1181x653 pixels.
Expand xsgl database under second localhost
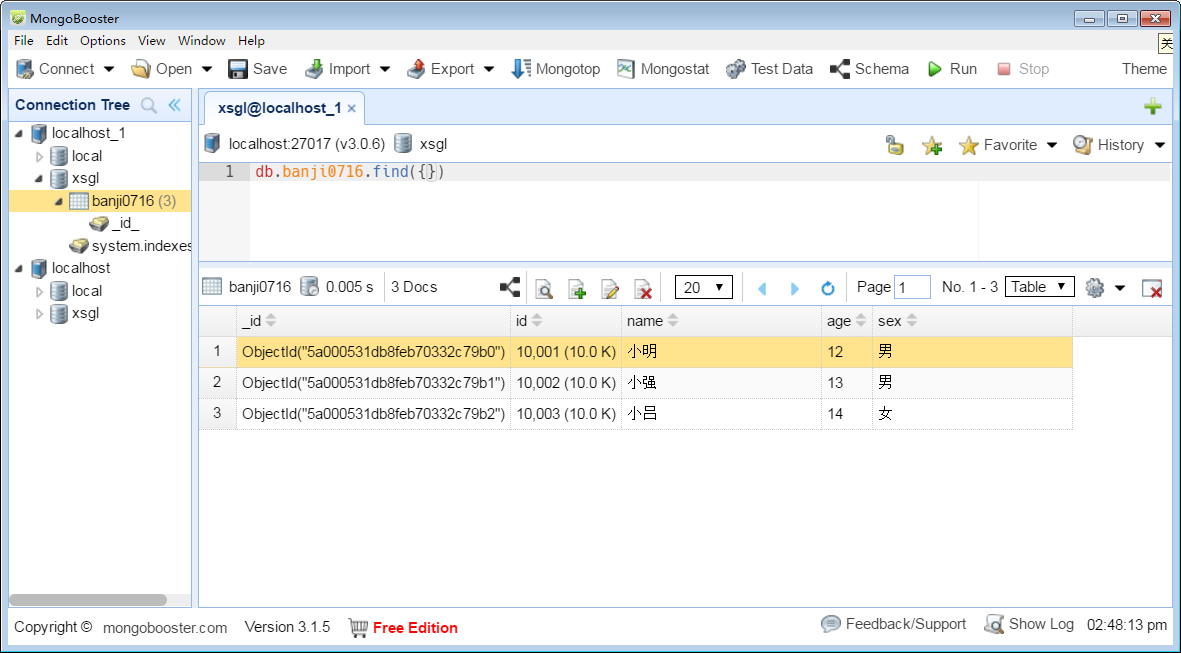(x=40, y=314)
